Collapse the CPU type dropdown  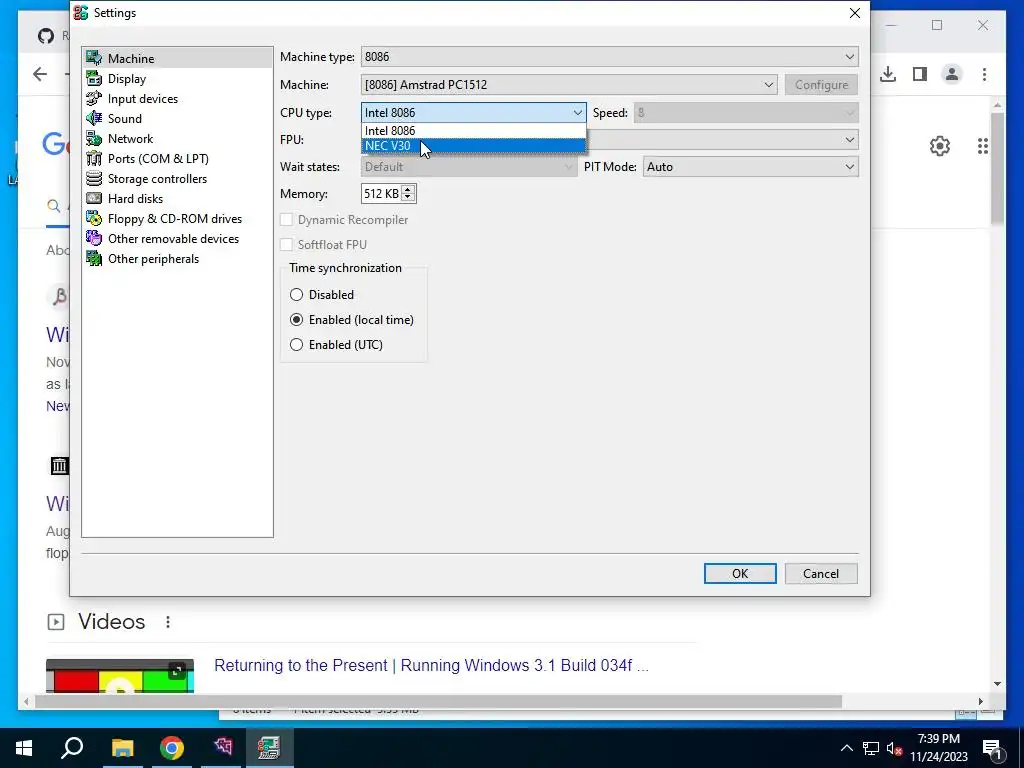577,112
